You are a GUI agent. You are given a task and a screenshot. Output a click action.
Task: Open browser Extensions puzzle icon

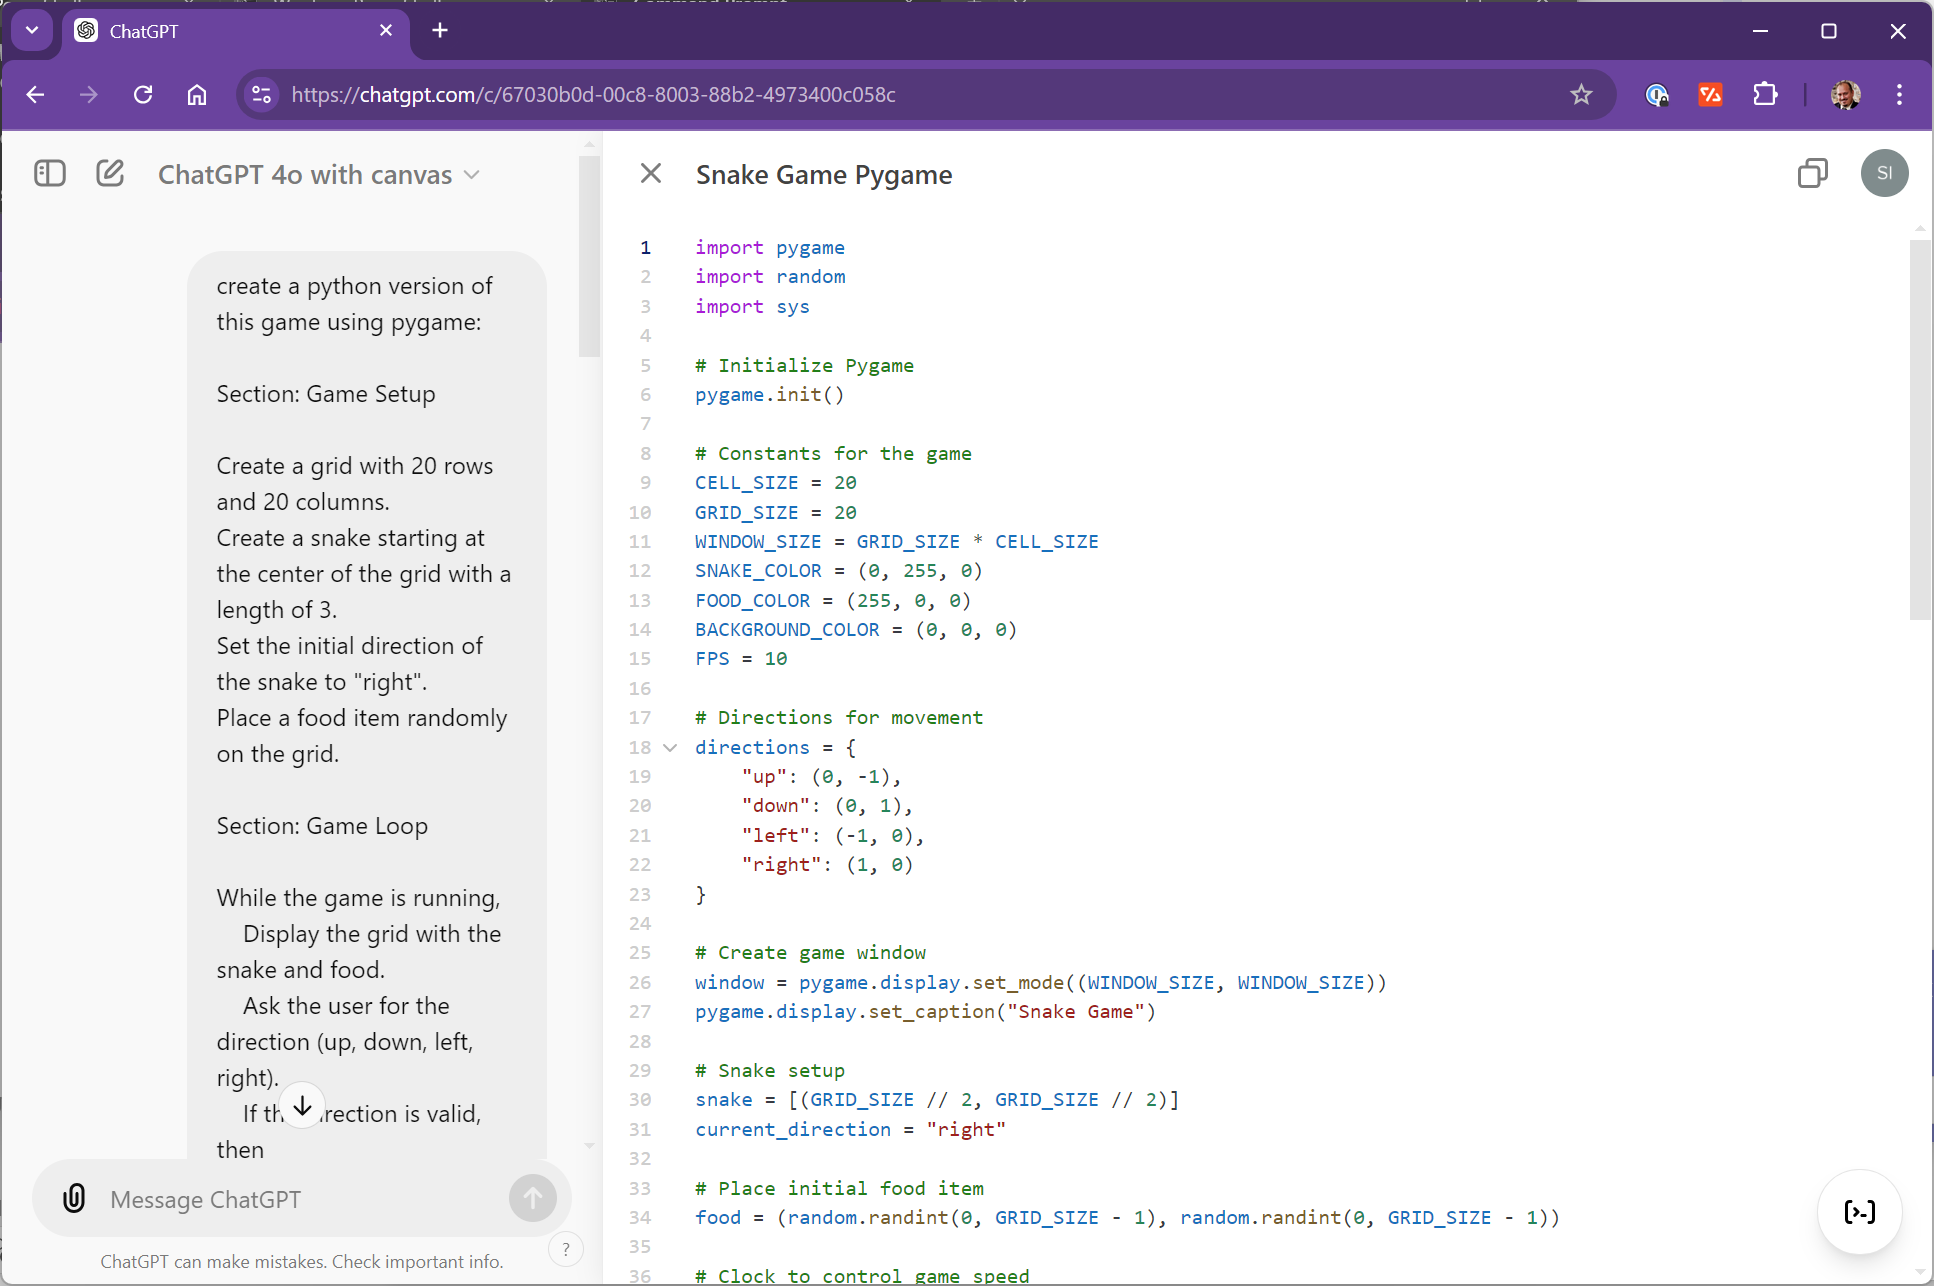tap(1765, 95)
